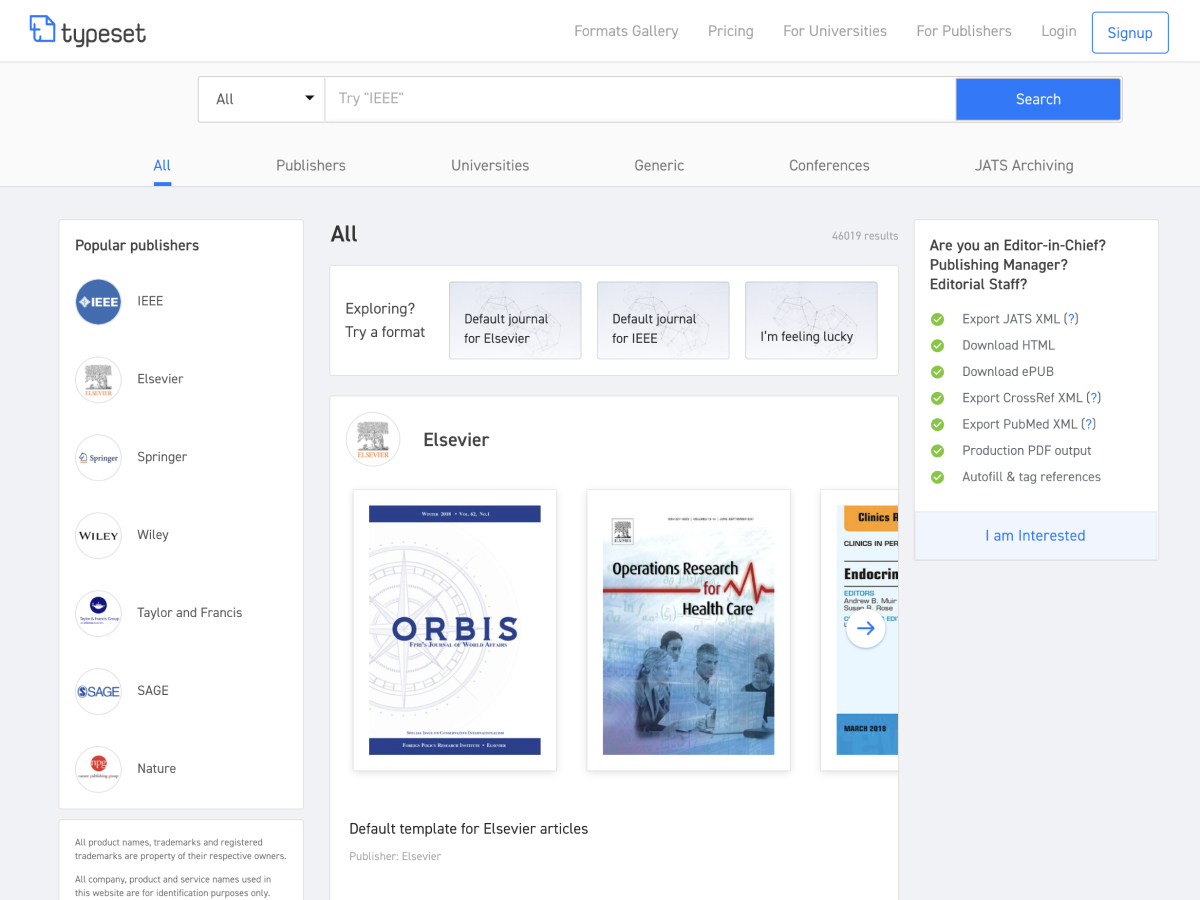This screenshot has height=900, width=1200.
Task: Open the ORBIS journal cover thumbnail
Action: (x=455, y=630)
